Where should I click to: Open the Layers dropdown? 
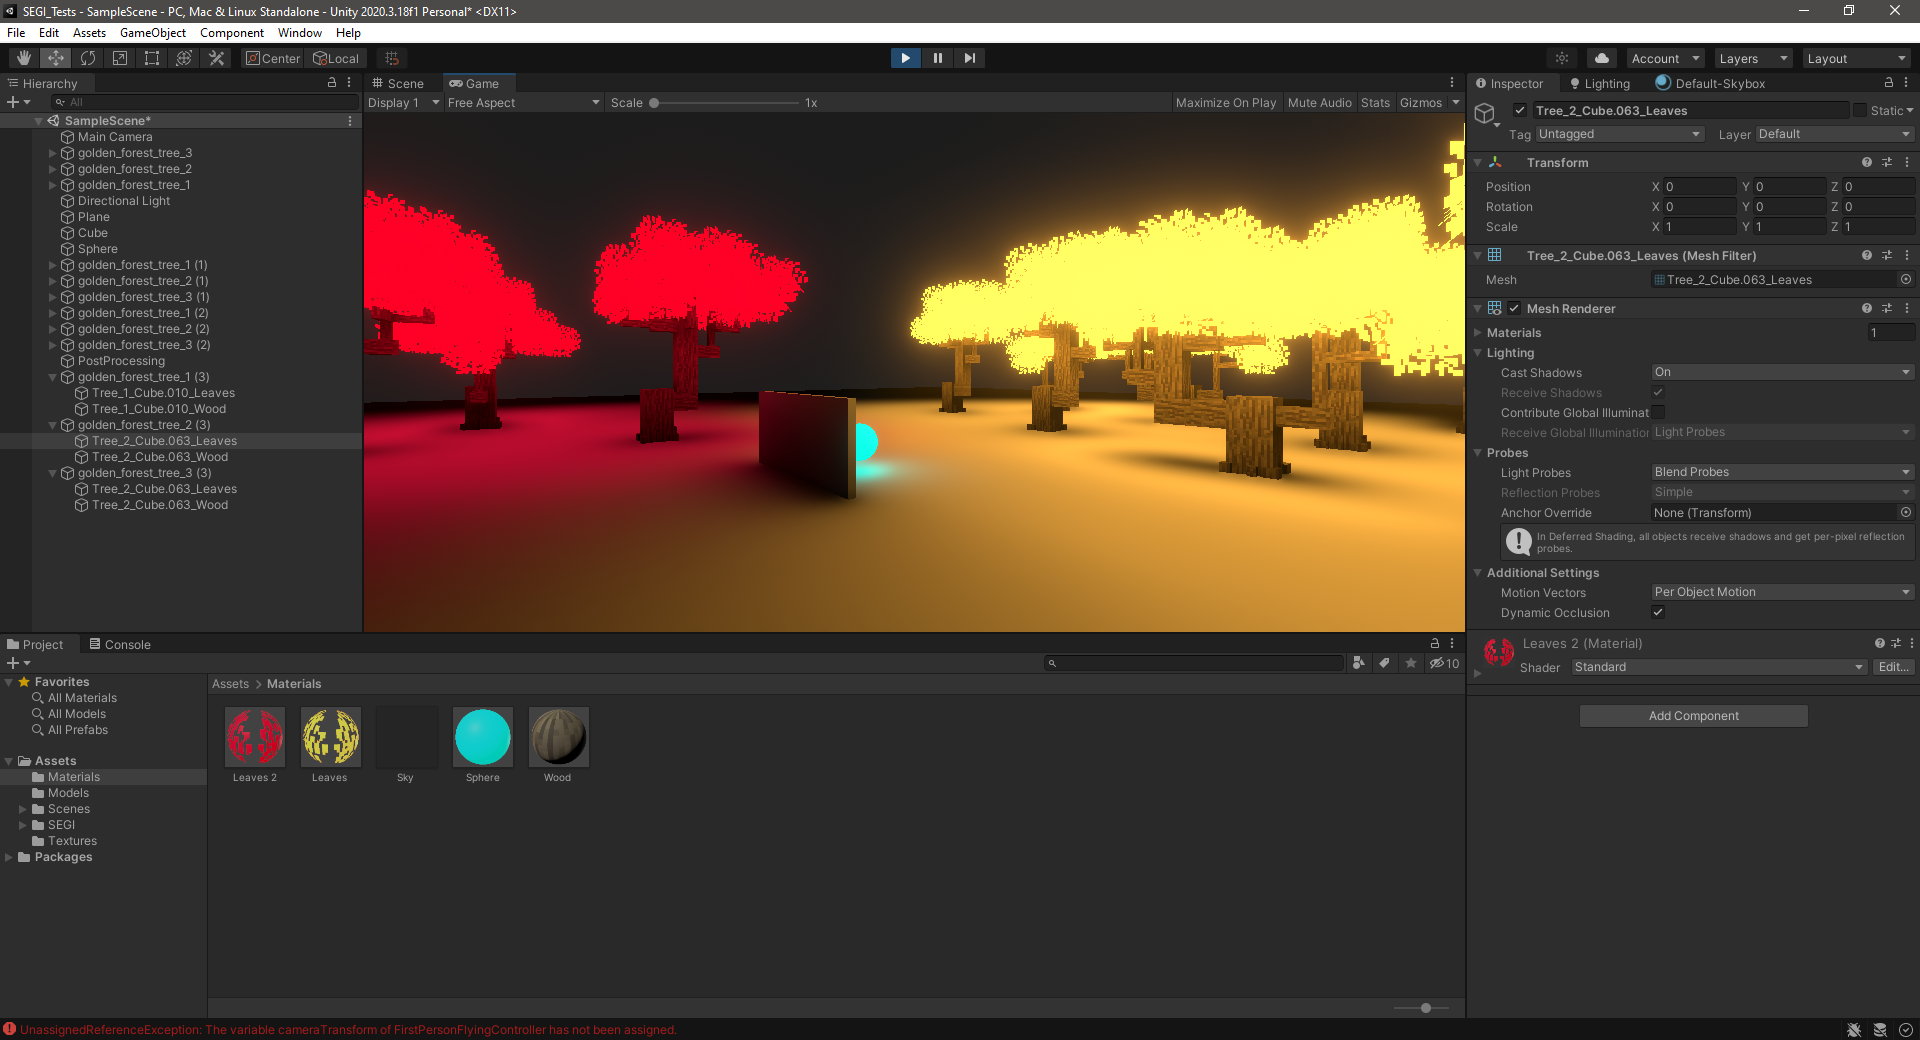point(1753,59)
